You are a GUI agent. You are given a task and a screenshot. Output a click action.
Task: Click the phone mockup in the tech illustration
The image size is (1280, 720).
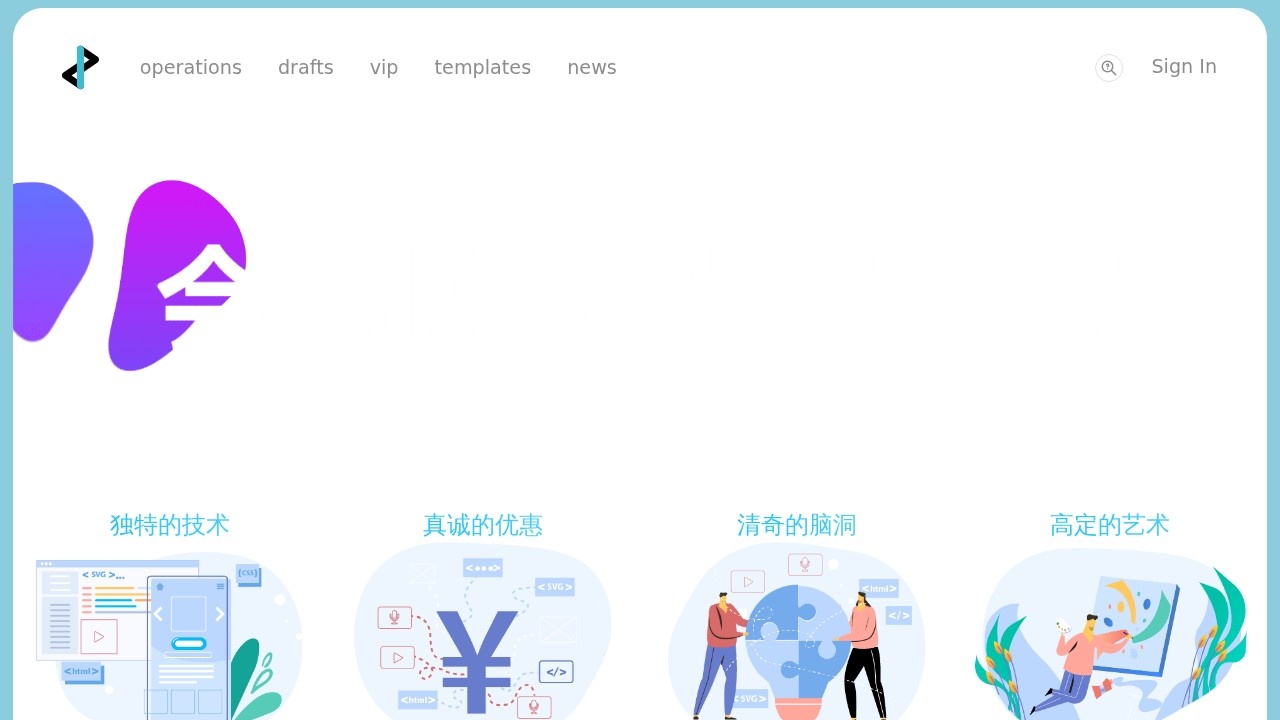(188, 645)
